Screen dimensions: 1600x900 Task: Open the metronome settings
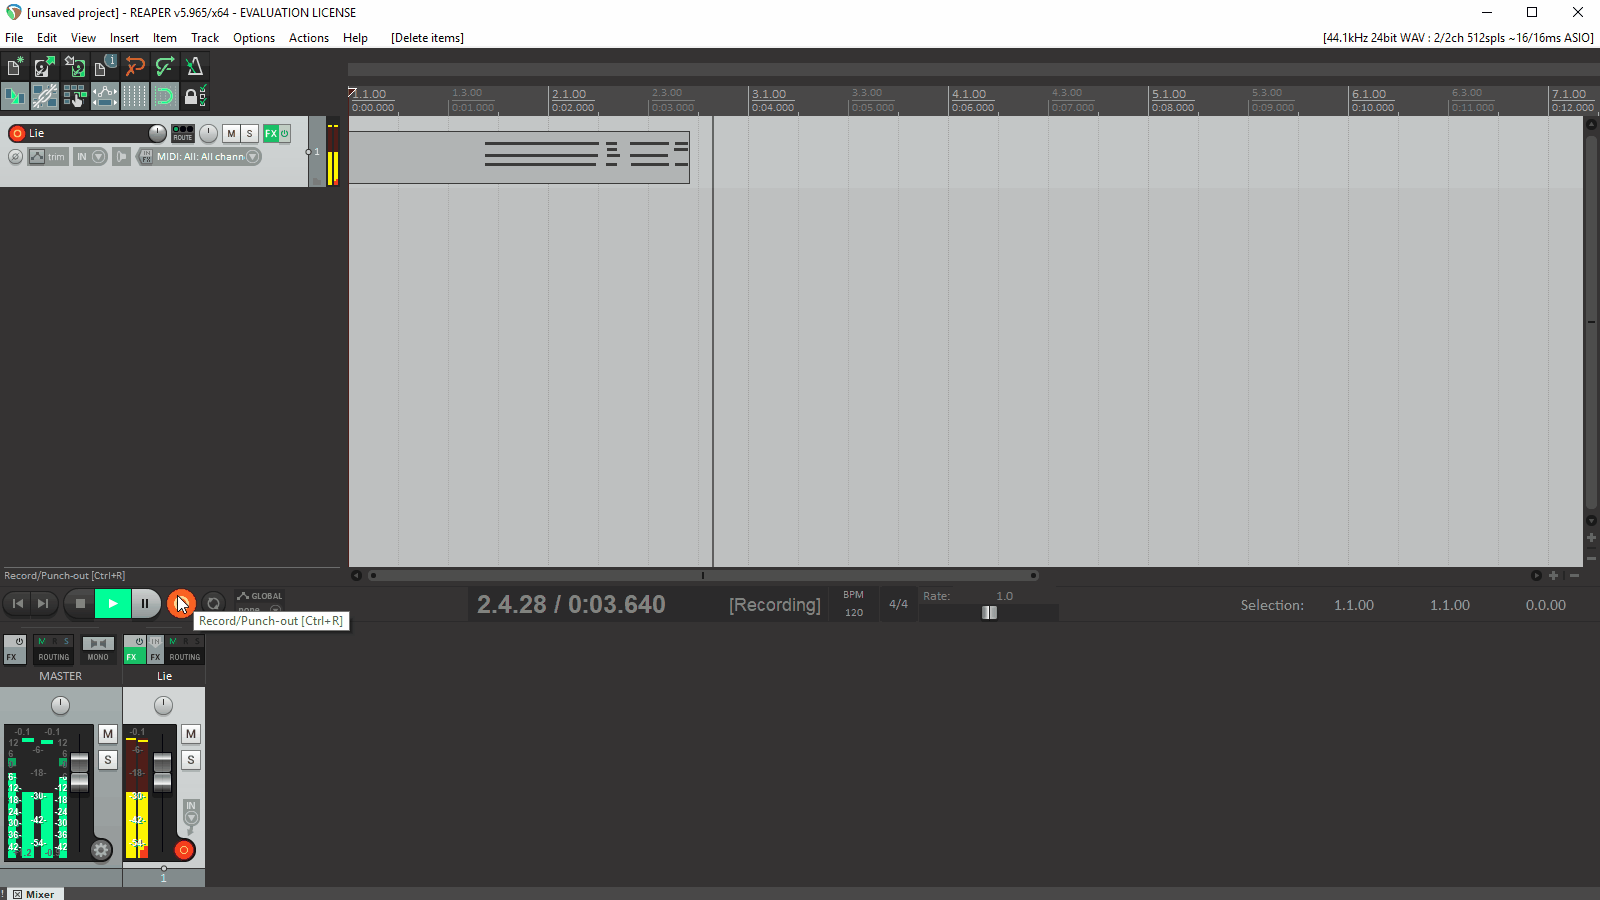point(194,66)
